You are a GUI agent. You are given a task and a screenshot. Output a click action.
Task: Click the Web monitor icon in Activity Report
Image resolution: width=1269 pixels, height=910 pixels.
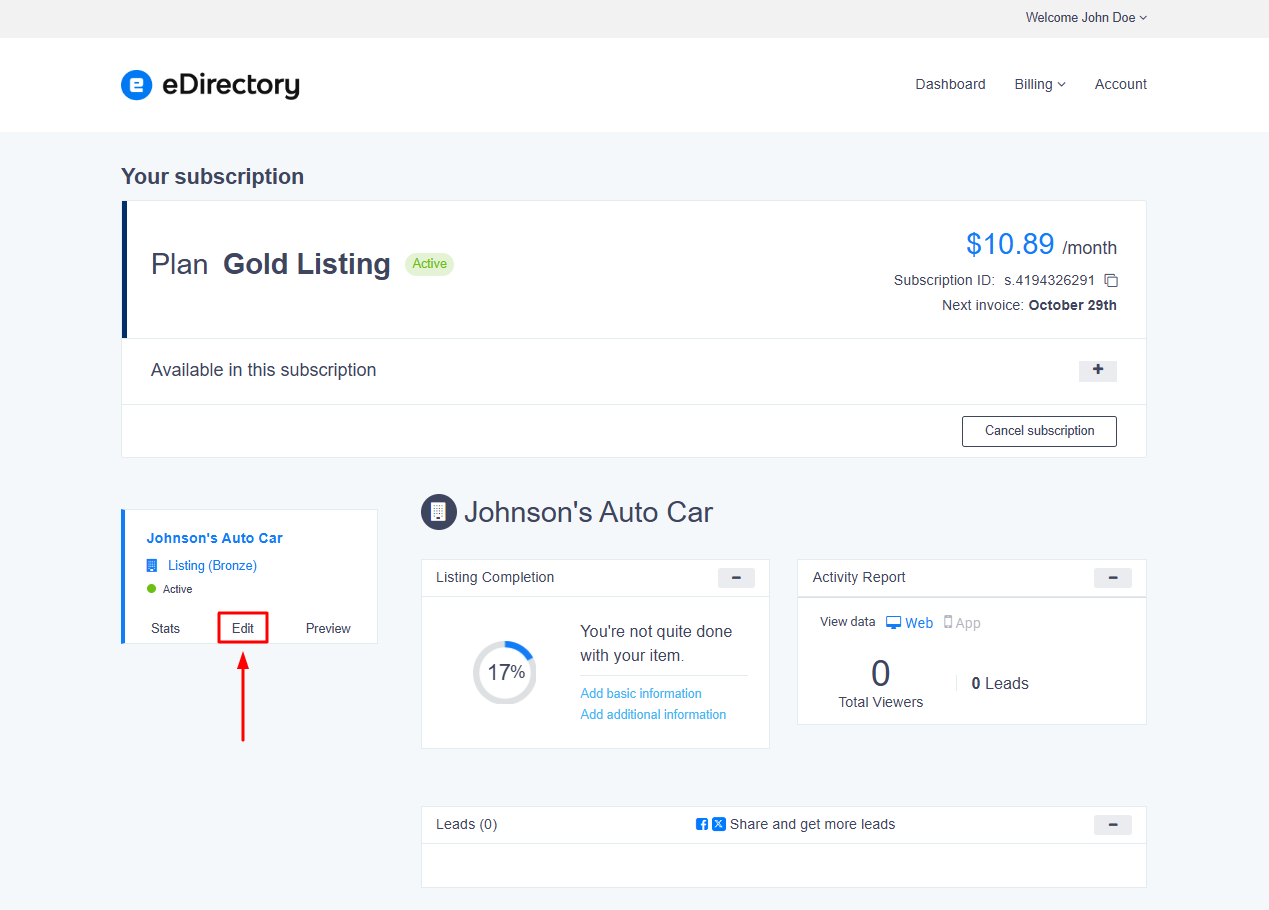pos(893,622)
